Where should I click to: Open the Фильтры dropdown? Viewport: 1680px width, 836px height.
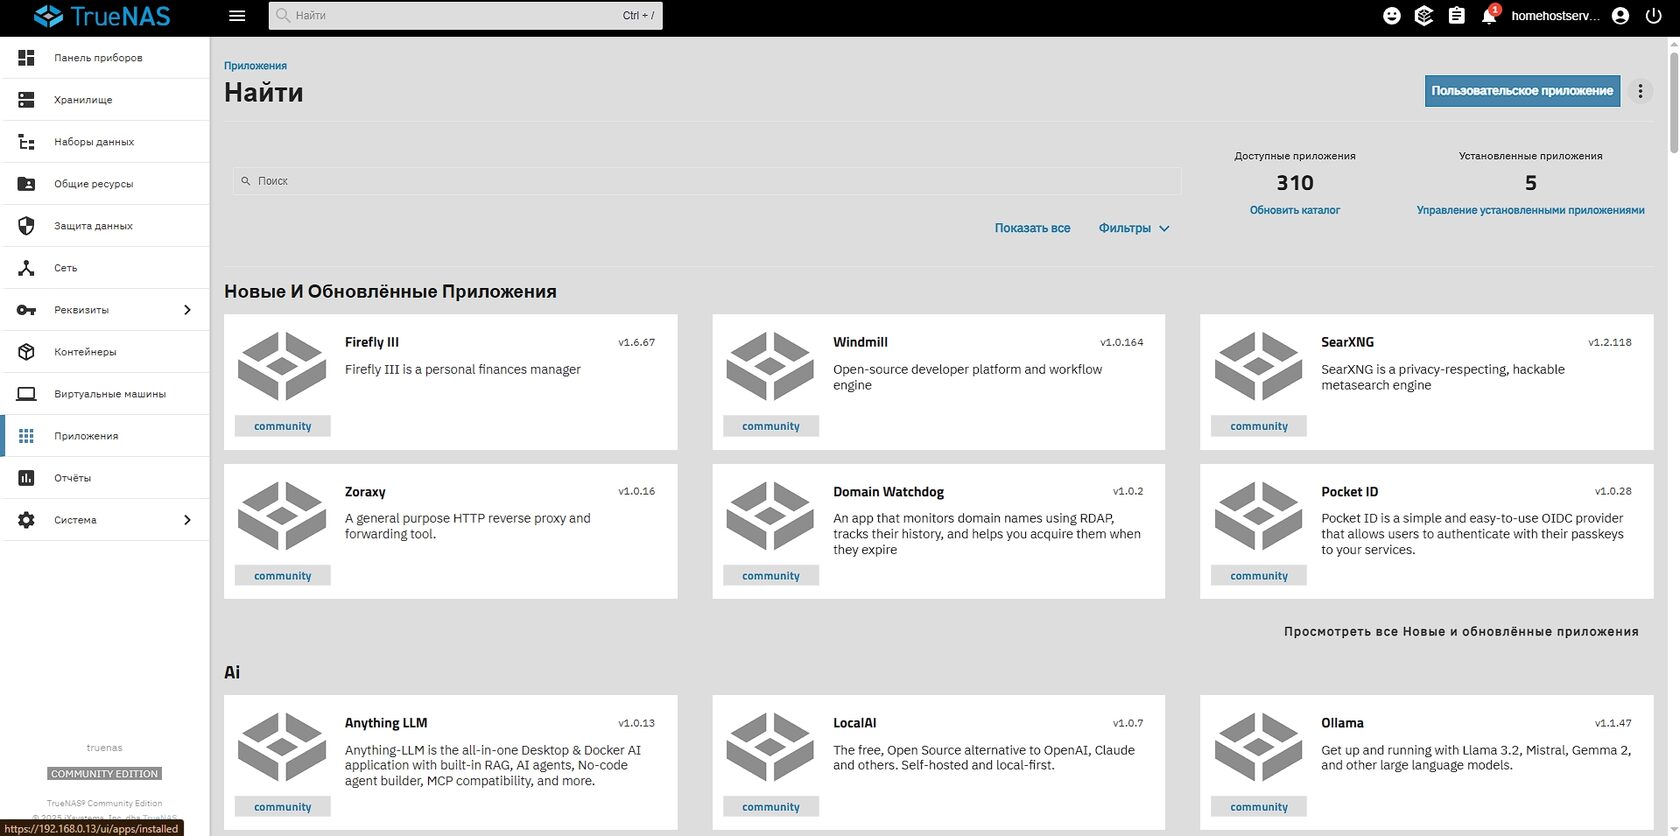point(1134,228)
